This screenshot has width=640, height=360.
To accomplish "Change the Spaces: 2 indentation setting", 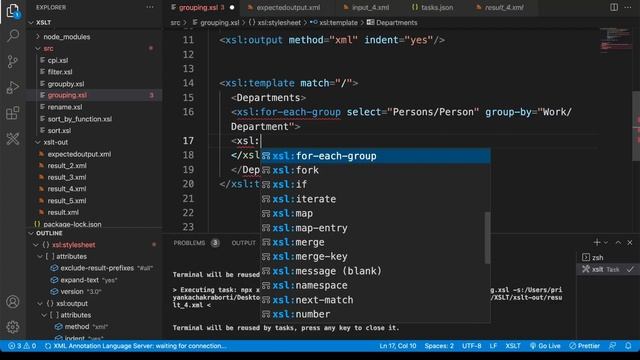I will 439,346.
